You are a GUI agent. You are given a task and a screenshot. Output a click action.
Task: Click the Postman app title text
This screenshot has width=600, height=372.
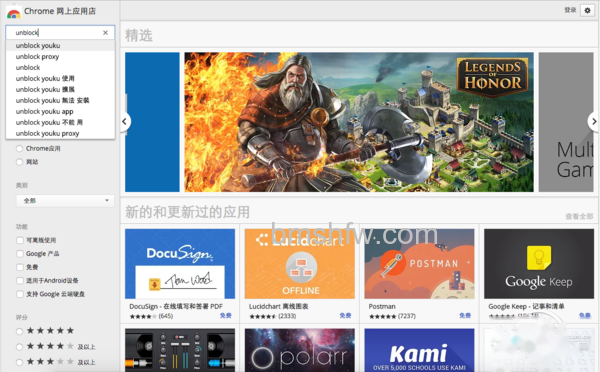click(382, 307)
